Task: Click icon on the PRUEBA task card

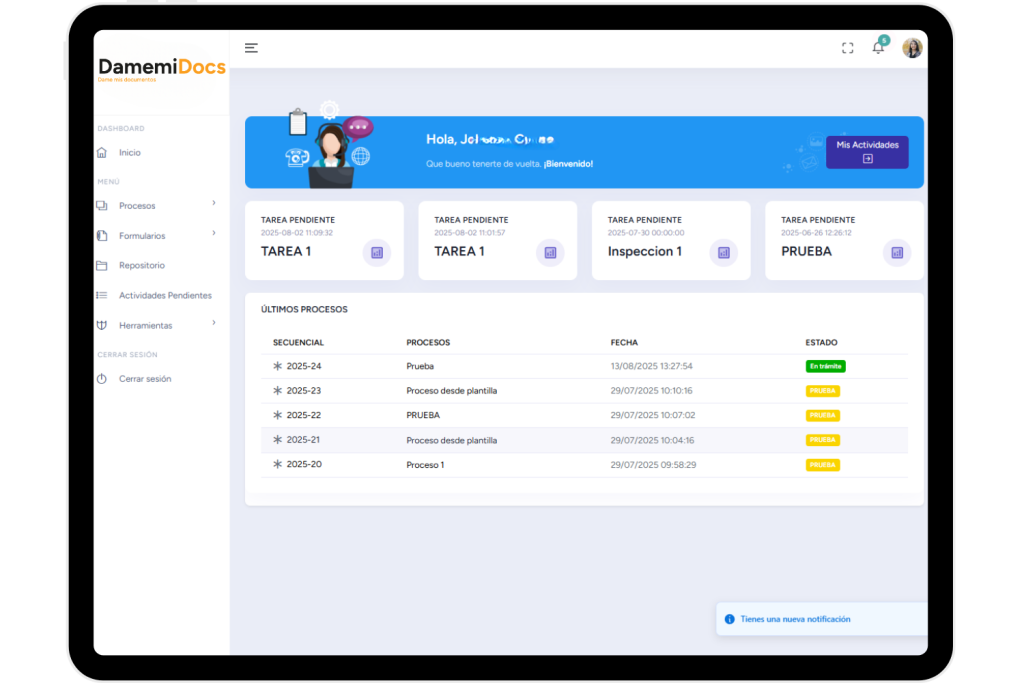Action: coord(897,253)
